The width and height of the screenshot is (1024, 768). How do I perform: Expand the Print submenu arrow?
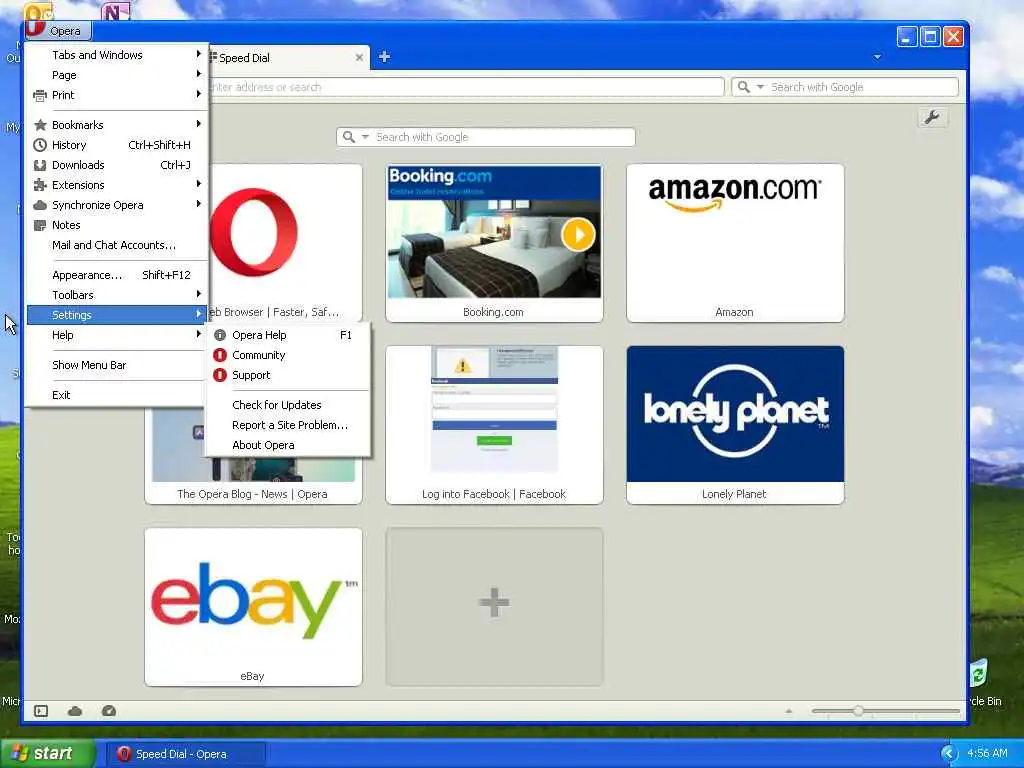(199, 94)
